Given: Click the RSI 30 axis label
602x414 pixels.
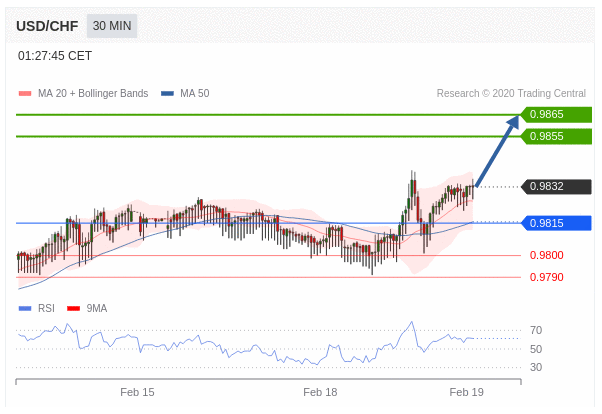Looking at the screenshot, I should tap(536, 368).
